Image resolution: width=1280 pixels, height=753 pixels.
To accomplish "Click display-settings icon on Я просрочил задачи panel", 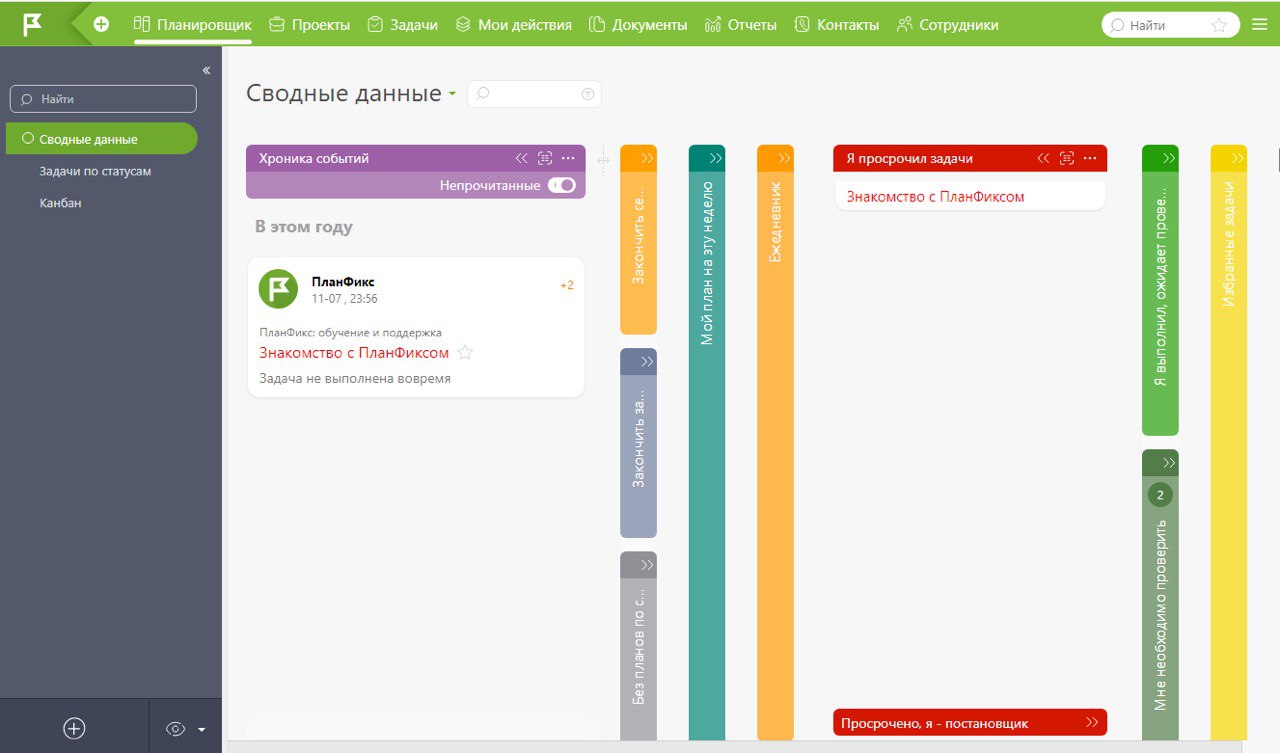I will pos(1066,158).
